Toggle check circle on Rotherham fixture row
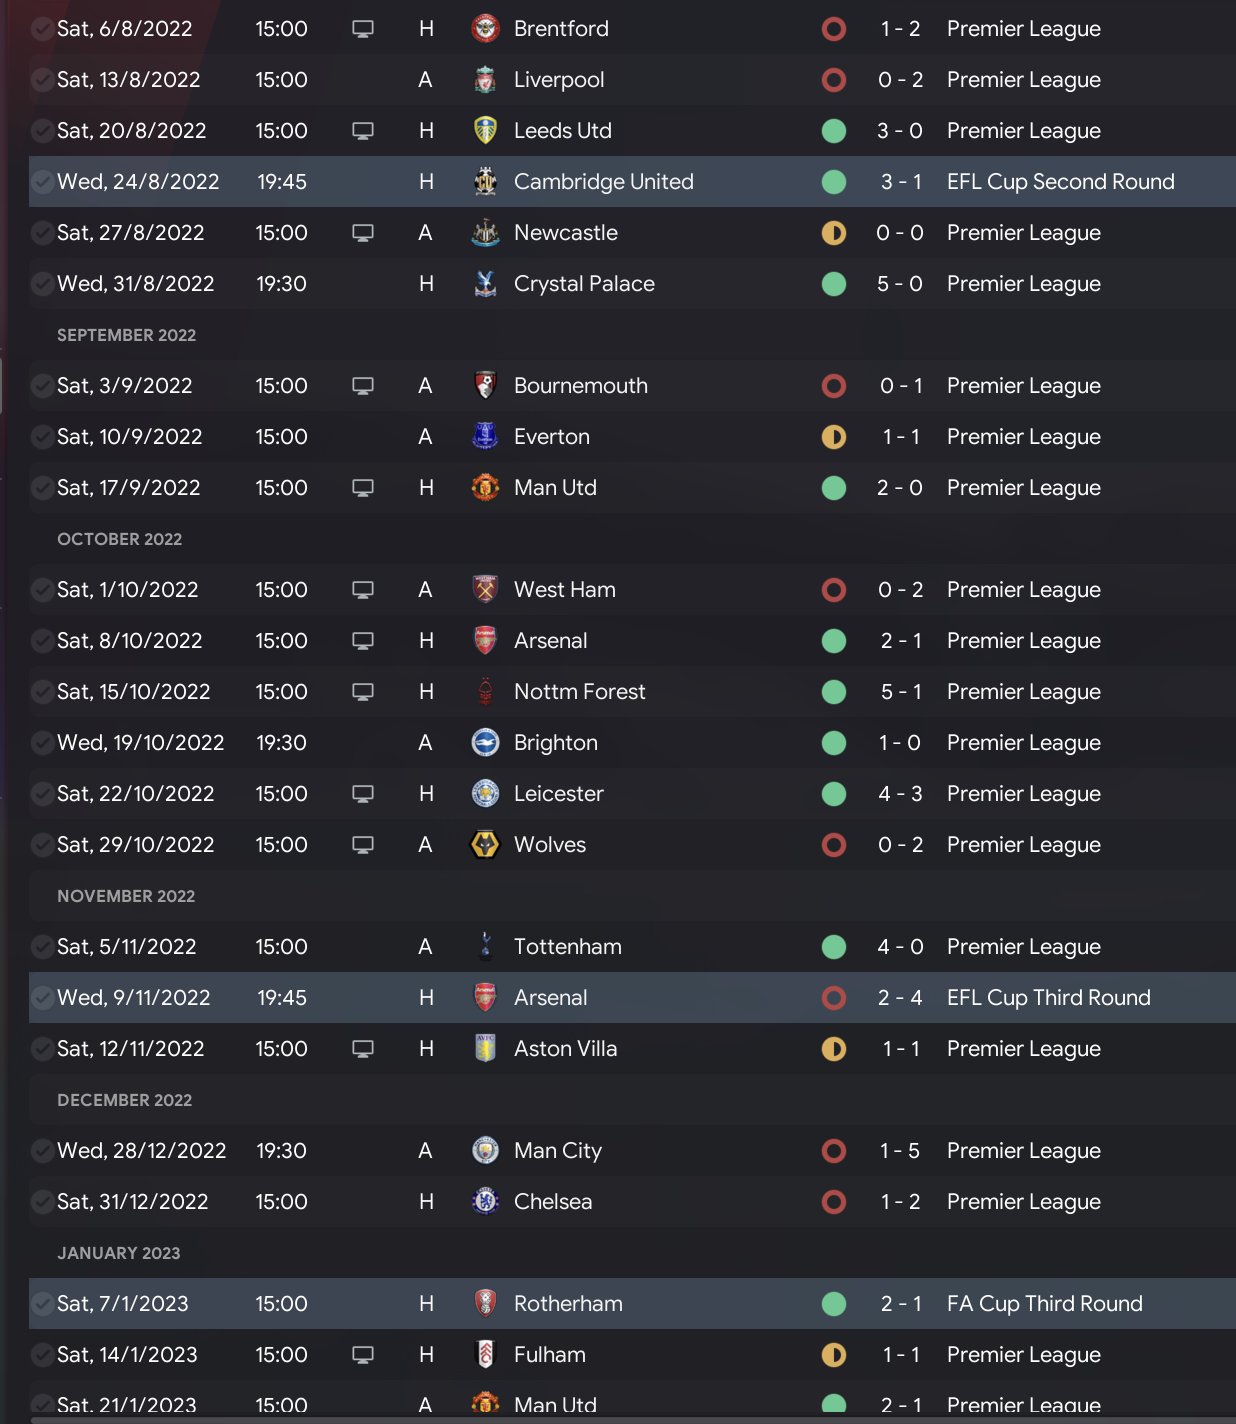 pos(42,1304)
